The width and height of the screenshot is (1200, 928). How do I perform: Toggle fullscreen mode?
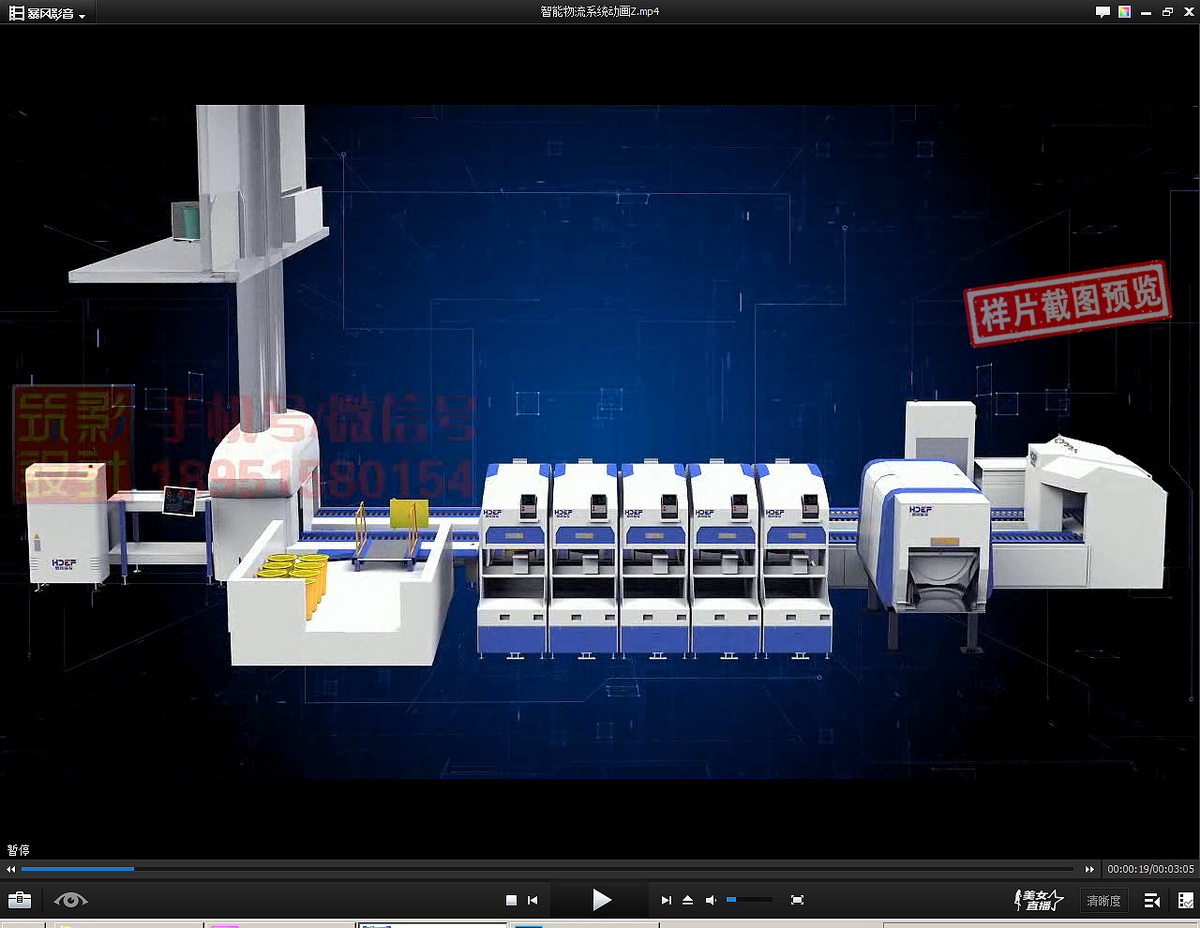pos(797,901)
